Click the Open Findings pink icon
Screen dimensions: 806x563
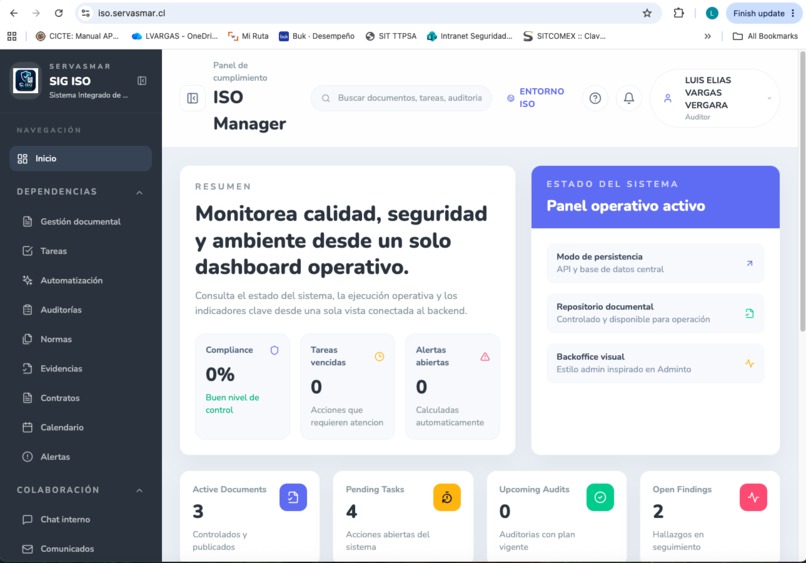753,497
